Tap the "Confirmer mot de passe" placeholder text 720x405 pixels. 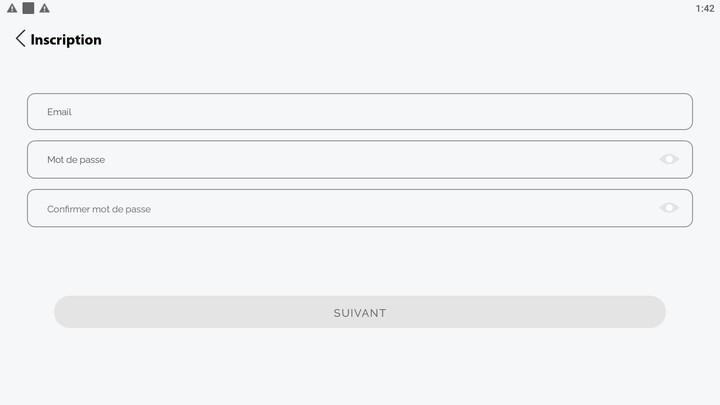coord(99,209)
